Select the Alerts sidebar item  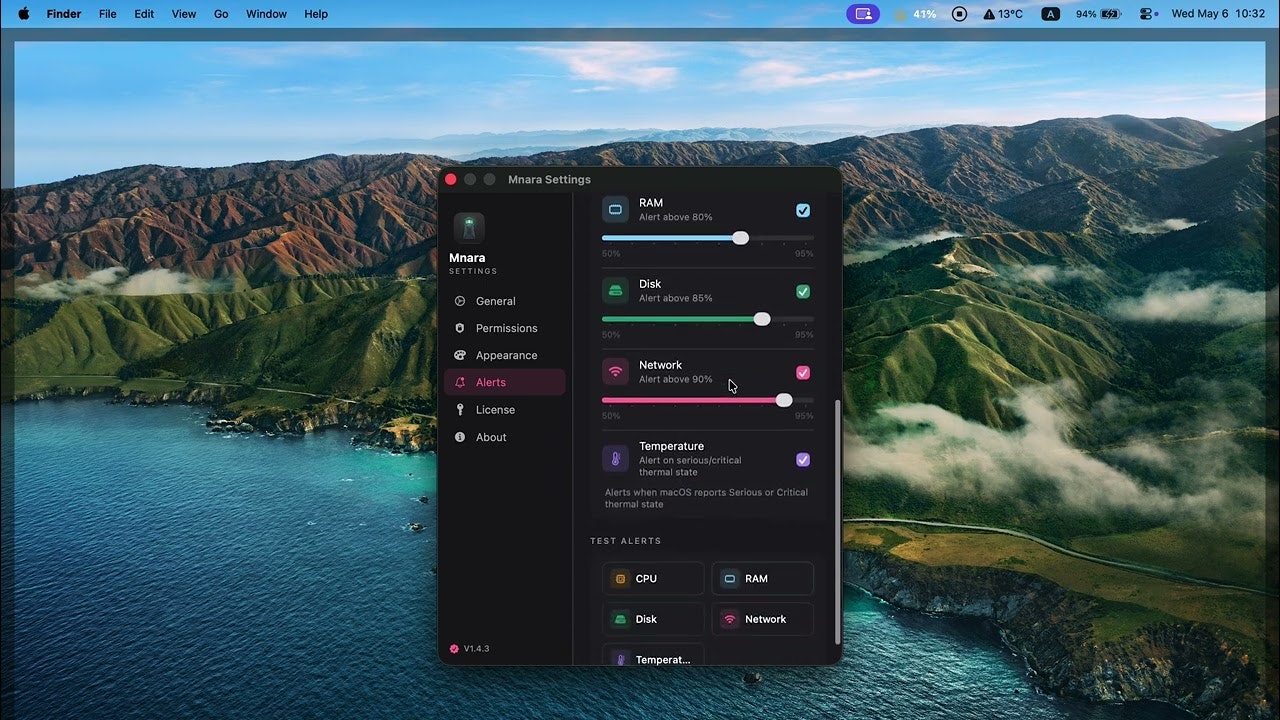tap(505, 382)
